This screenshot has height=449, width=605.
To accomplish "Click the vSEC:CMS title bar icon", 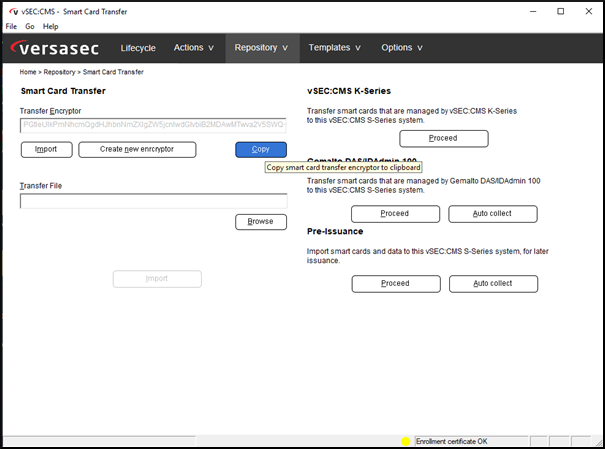I will [14, 12].
